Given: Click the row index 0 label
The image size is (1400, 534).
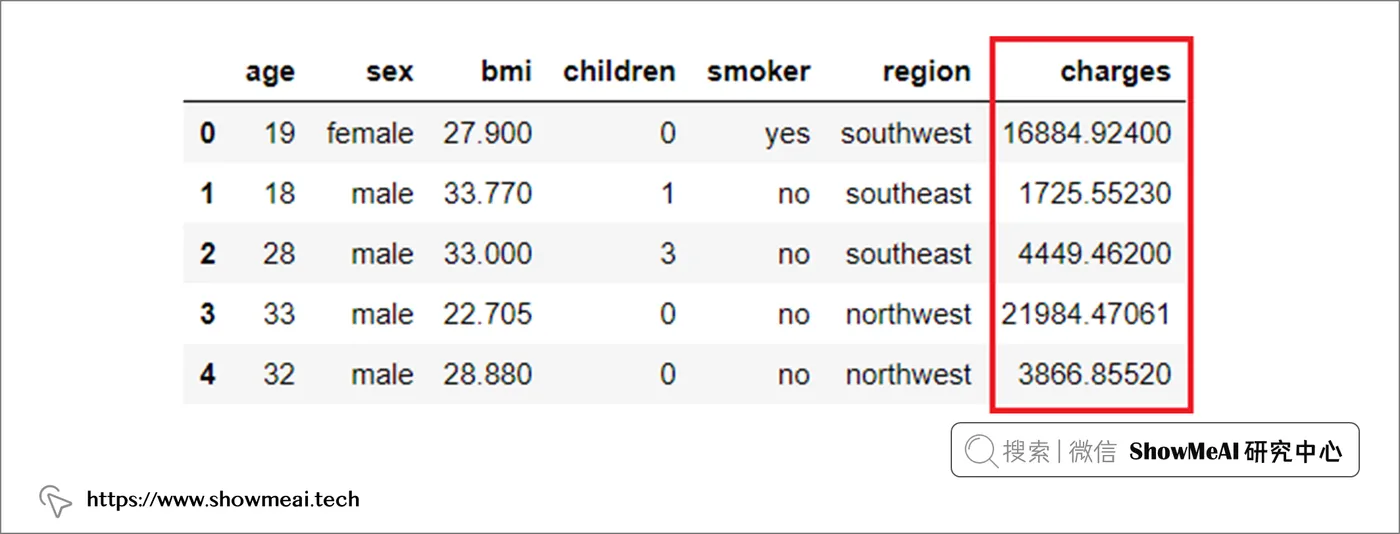Looking at the screenshot, I should coord(207,133).
